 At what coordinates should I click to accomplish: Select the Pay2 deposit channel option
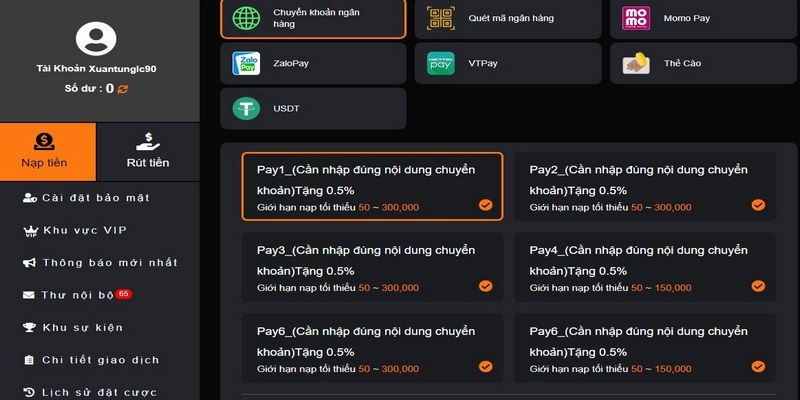pyautogui.click(x=645, y=187)
